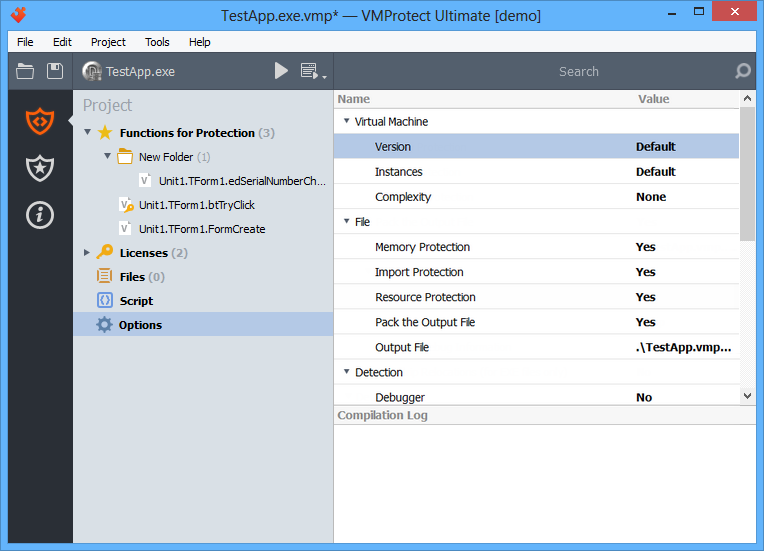Screen dimensions: 764x551
Task: Collapse the Detection property group
Action: 346,372
